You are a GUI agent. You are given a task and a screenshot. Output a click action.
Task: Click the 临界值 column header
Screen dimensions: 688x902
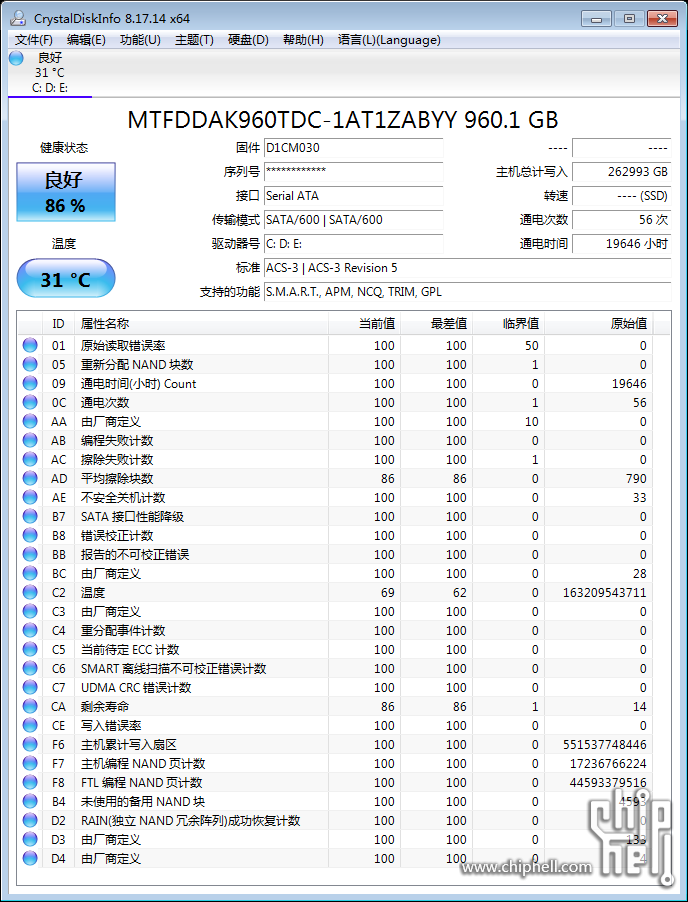coord(508,324)
